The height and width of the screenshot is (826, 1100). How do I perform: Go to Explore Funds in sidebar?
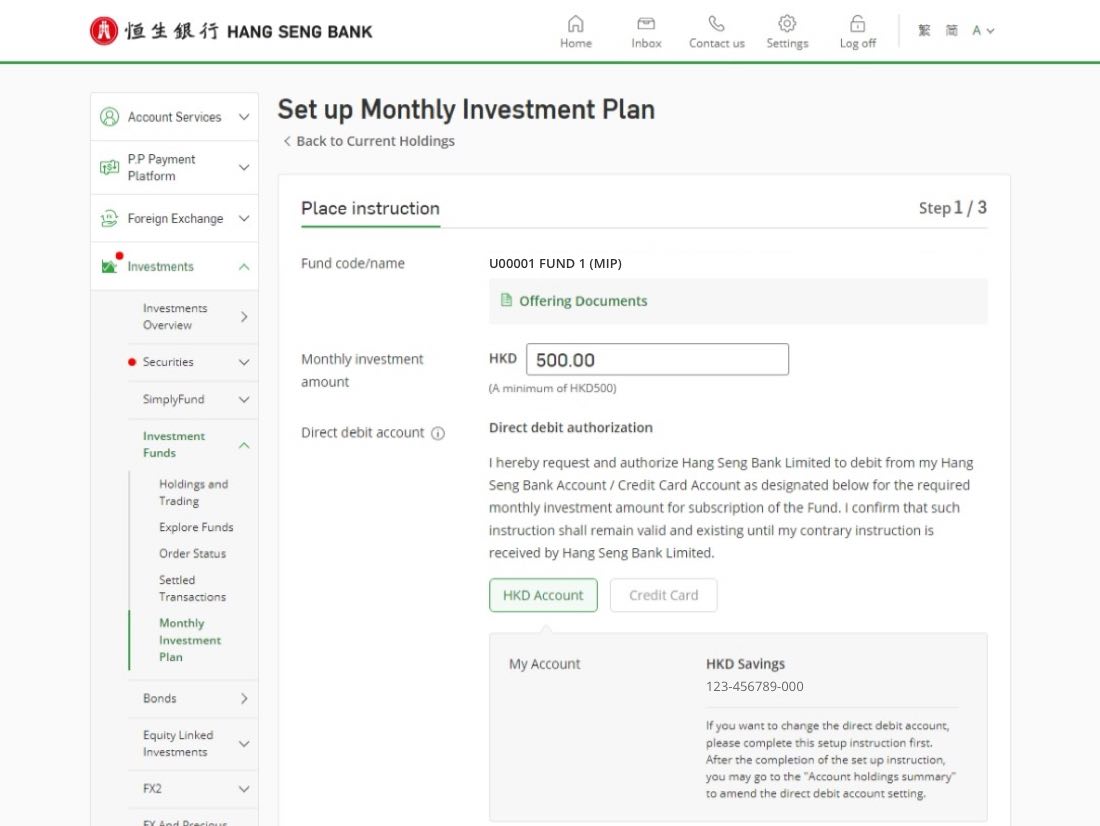[x=196, y=527]
